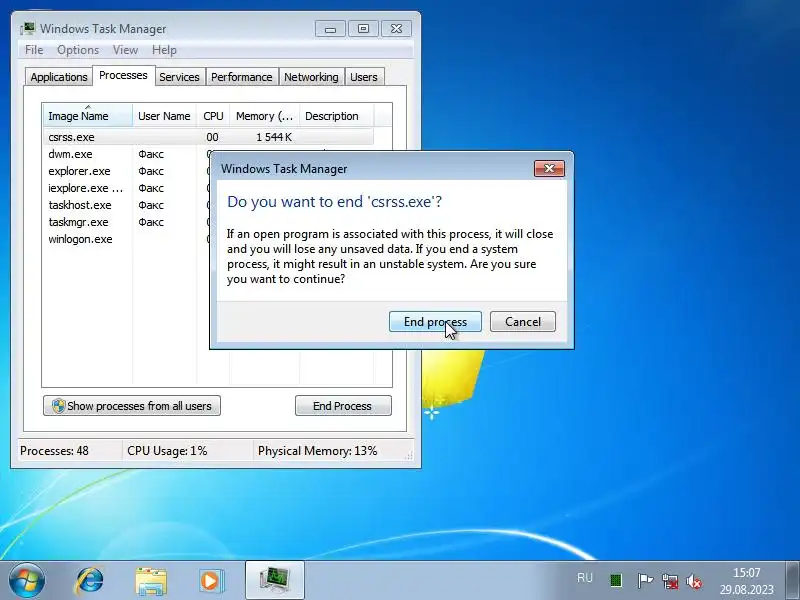Screen dimensions: 800x600
Task: Cancel the end process dialog
Action: [x=522, y=322]
